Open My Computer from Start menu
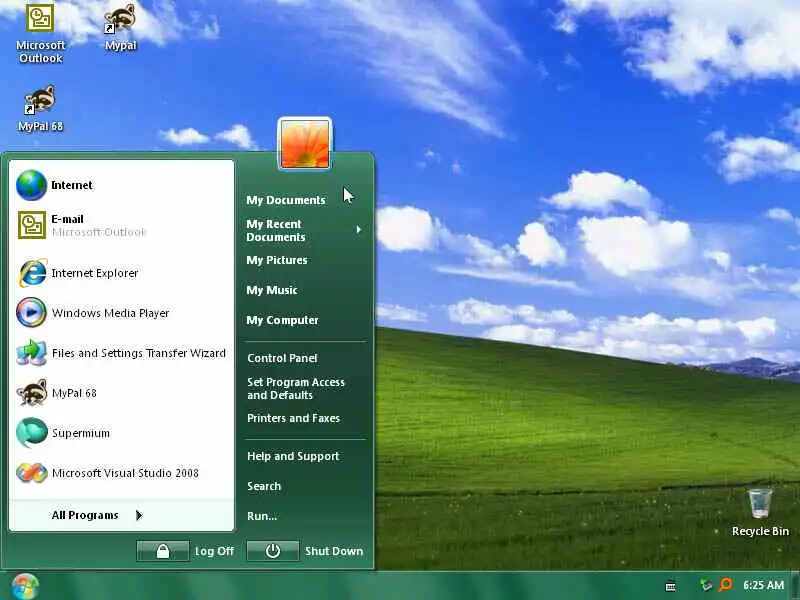The height and width of the screenshot is (600, 800). (304, 320)
